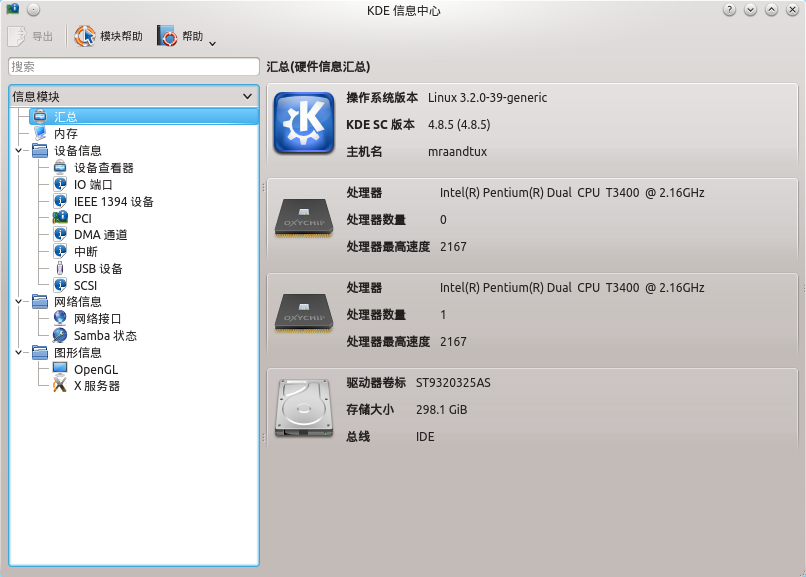The height and width of the screenshot is (577, 806).
Task: Select the USB 设备 plug icon
Action: point(60,268)
